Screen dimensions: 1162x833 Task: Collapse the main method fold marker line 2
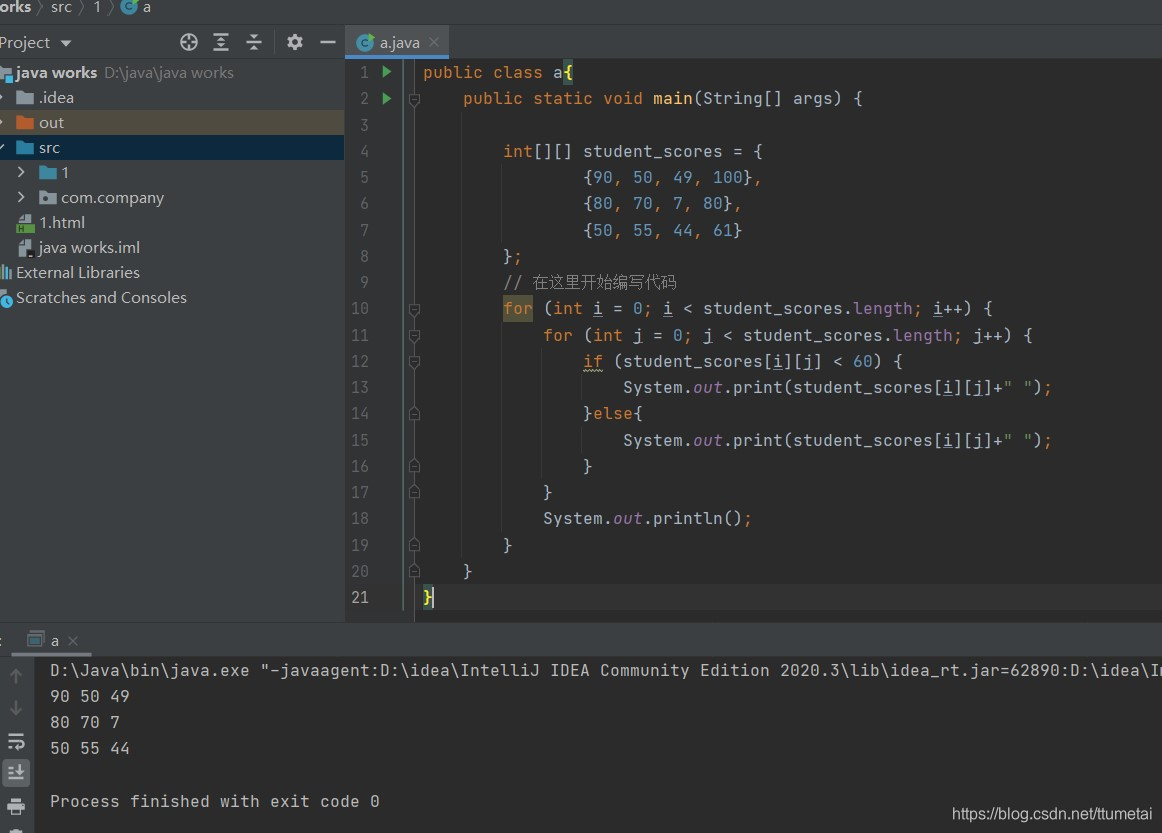click(414, 99)
